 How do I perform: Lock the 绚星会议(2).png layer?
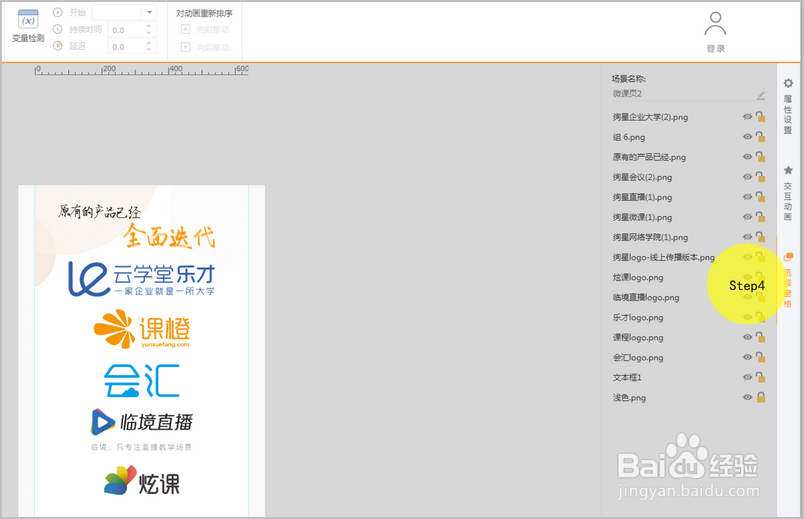click(760, 176)
